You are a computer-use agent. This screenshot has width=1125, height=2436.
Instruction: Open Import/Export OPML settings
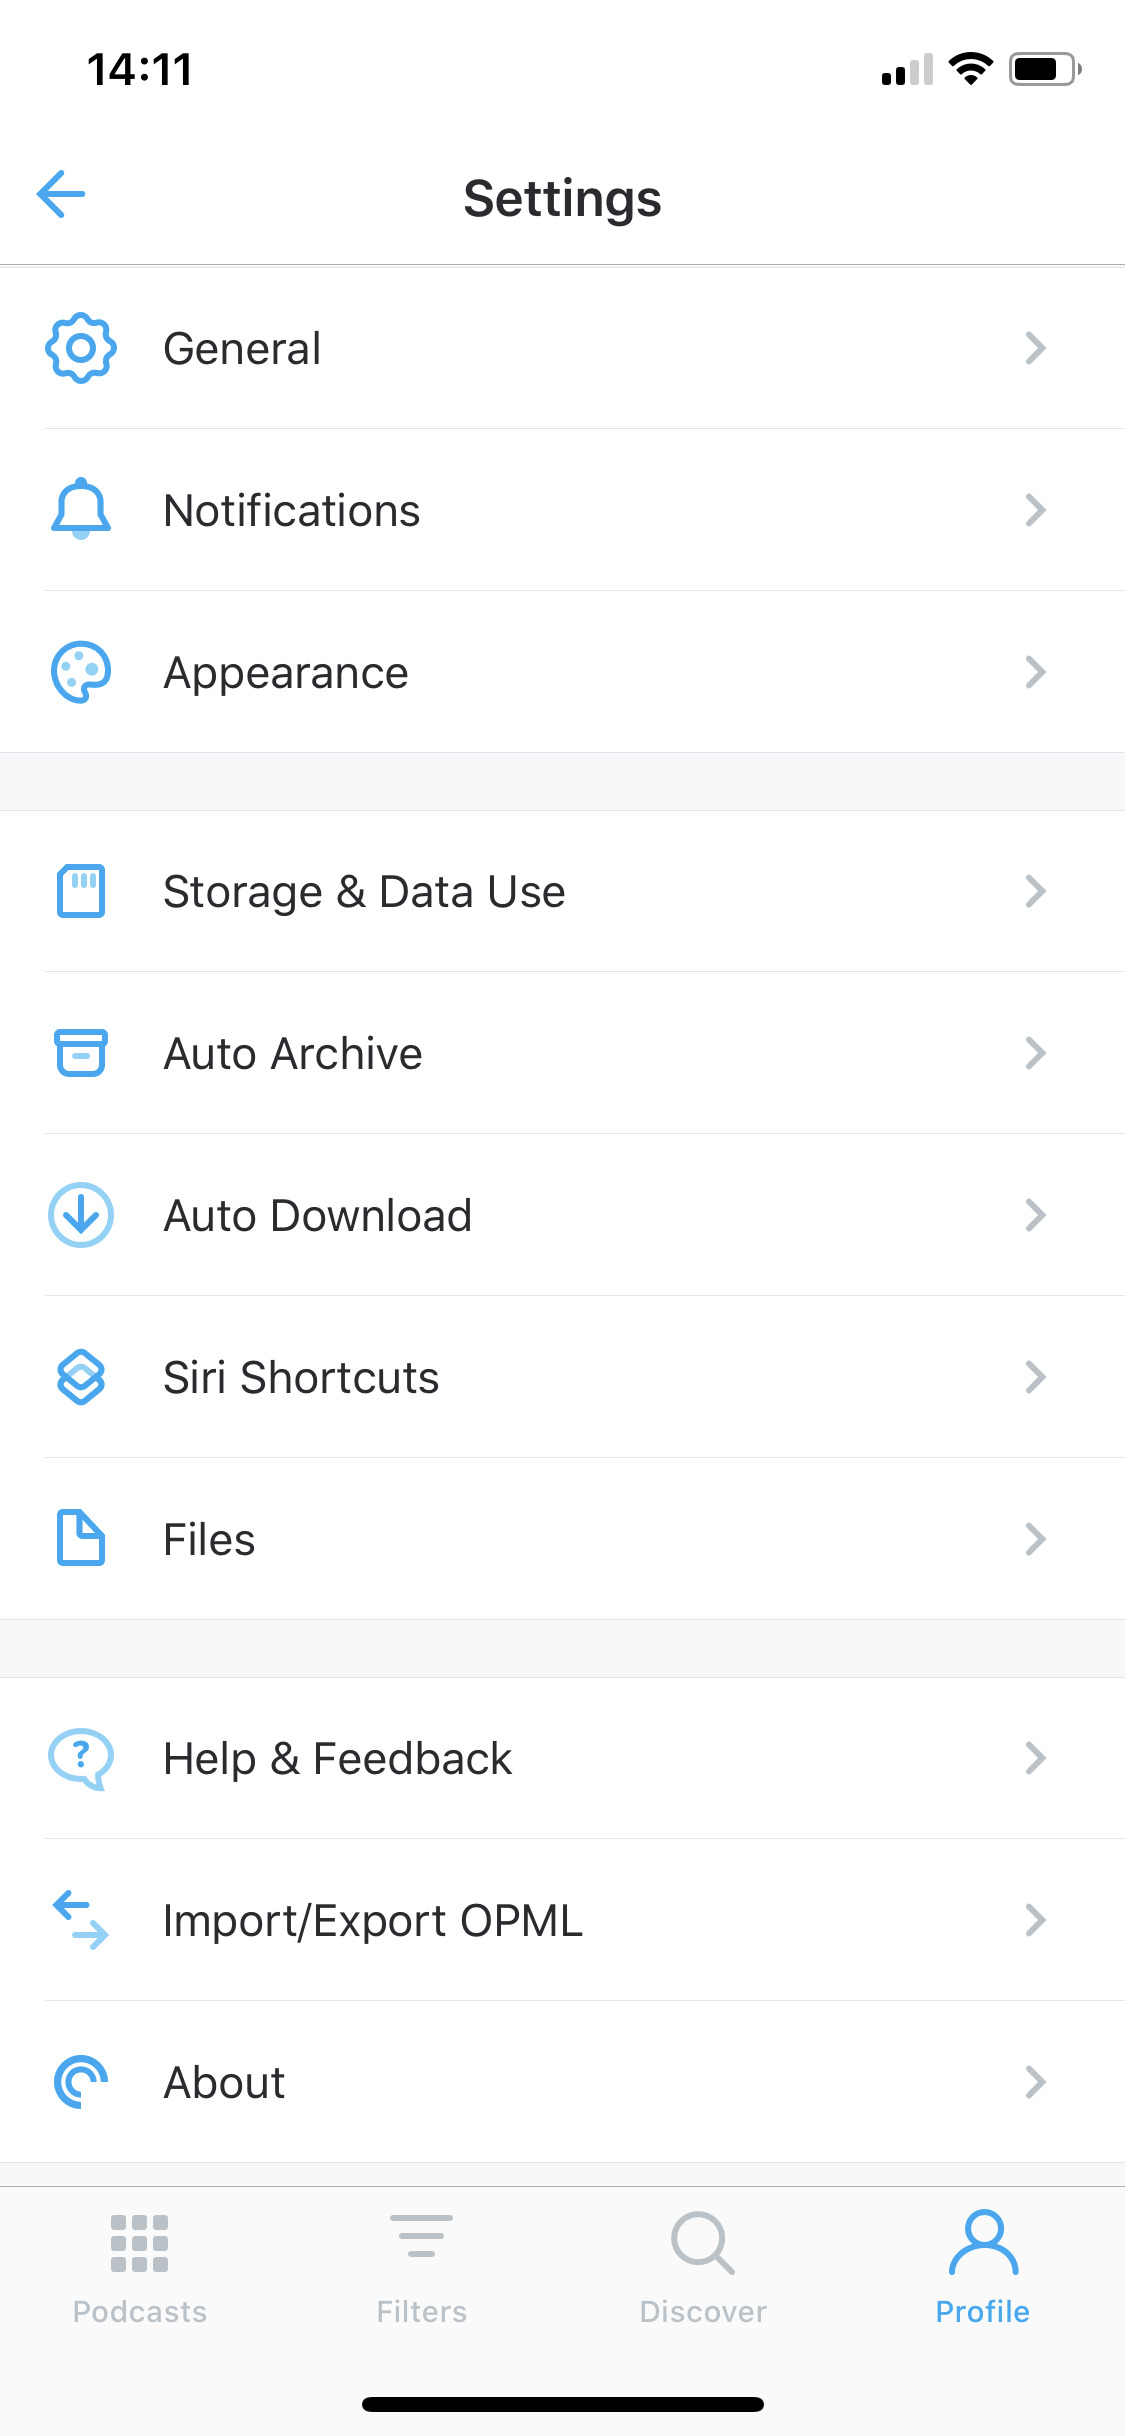pos(373,1920)
